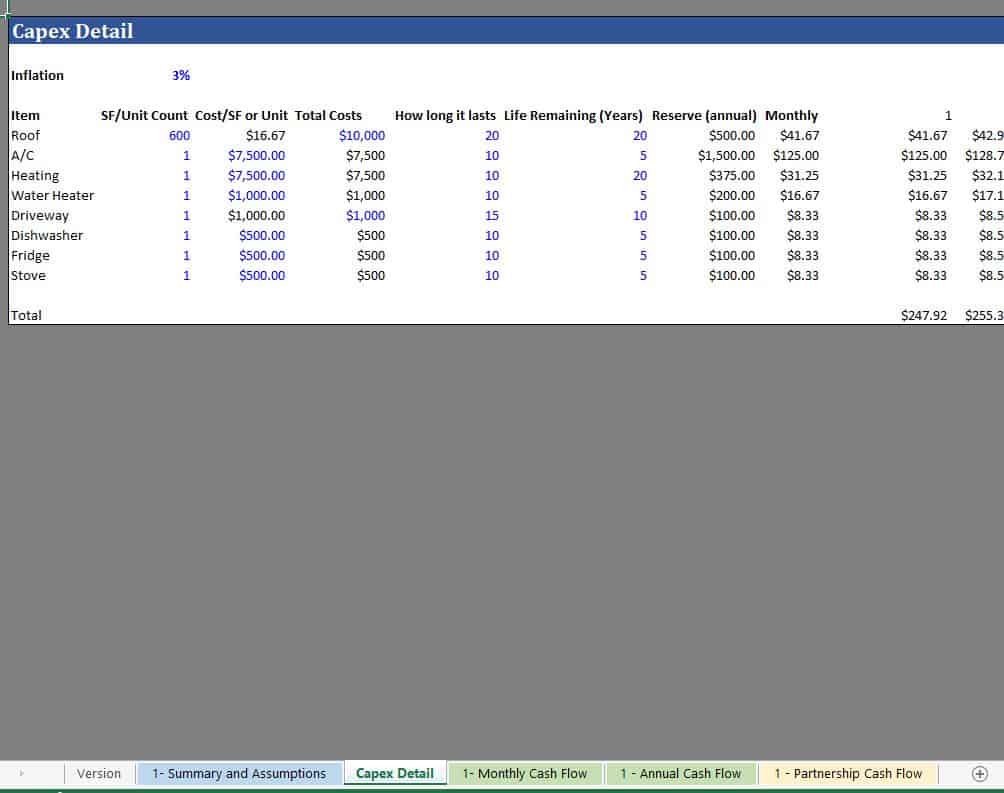Click the Reserve (annual) column header
Image resolution: width=1004 pixels, height=793 pixels.
pyautogui.click(x=704, y=115)
